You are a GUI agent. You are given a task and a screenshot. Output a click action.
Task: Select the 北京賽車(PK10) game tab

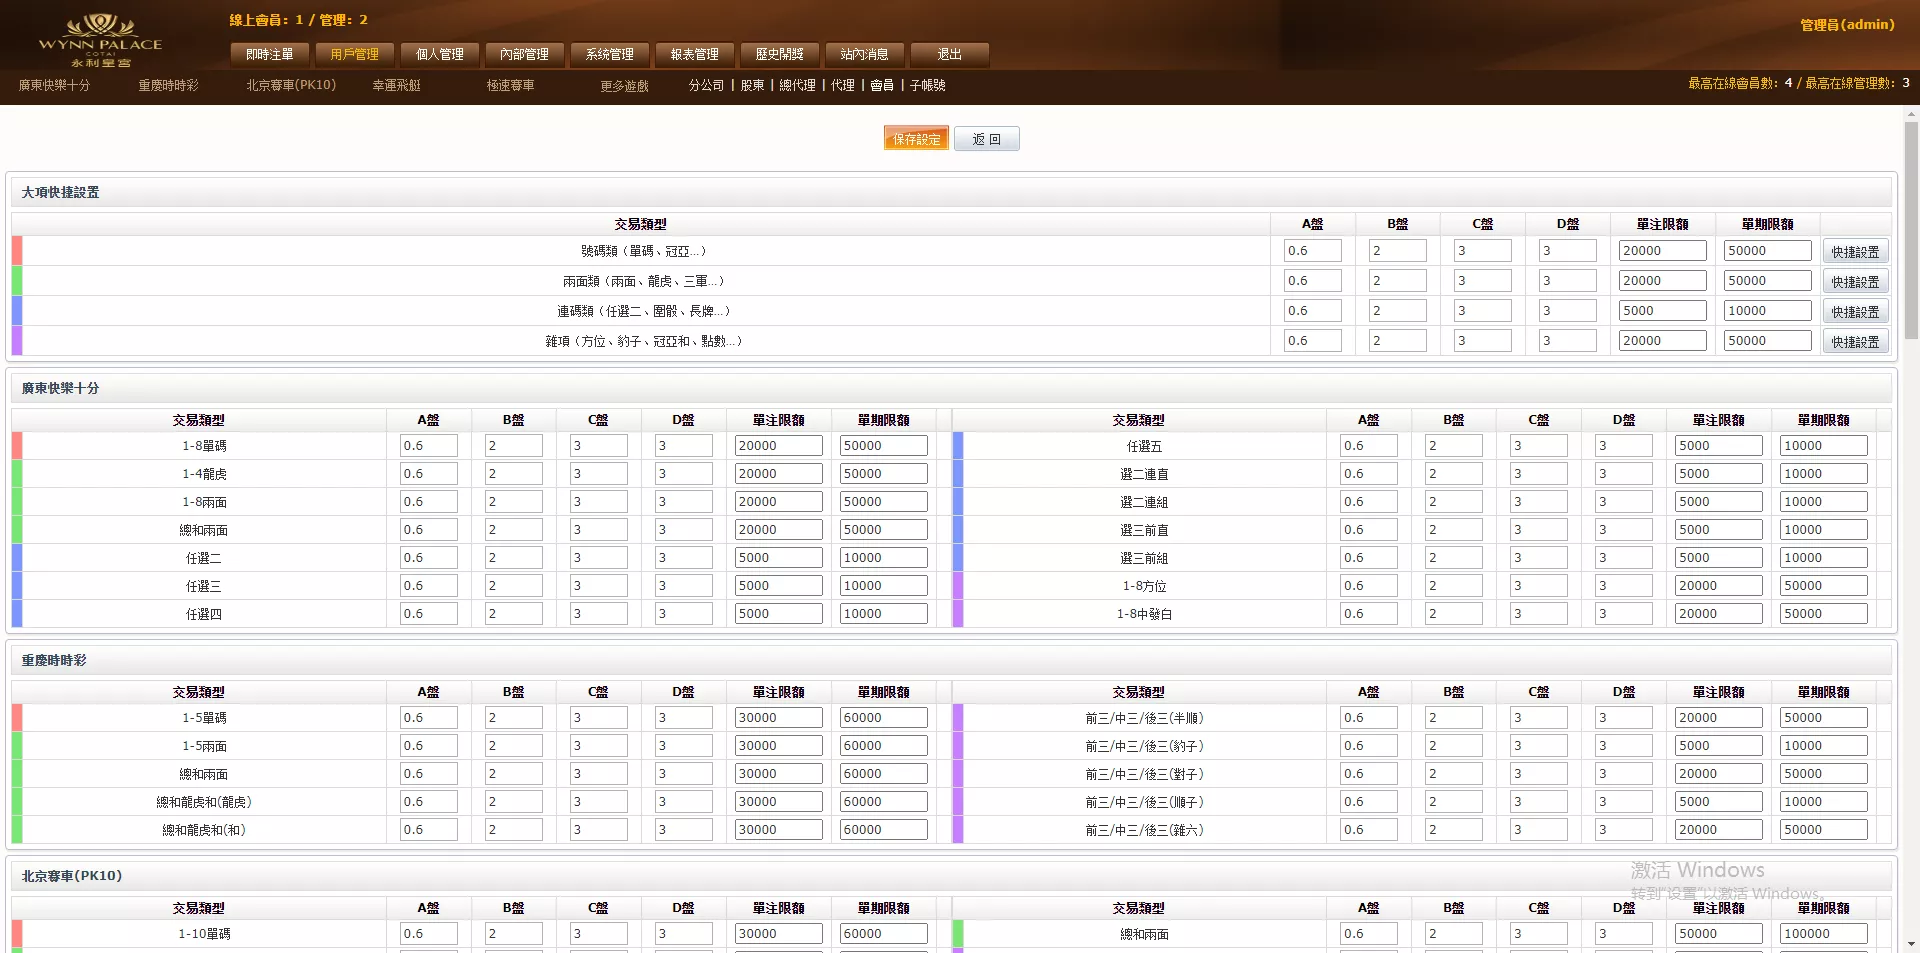[x=290, y=85]
